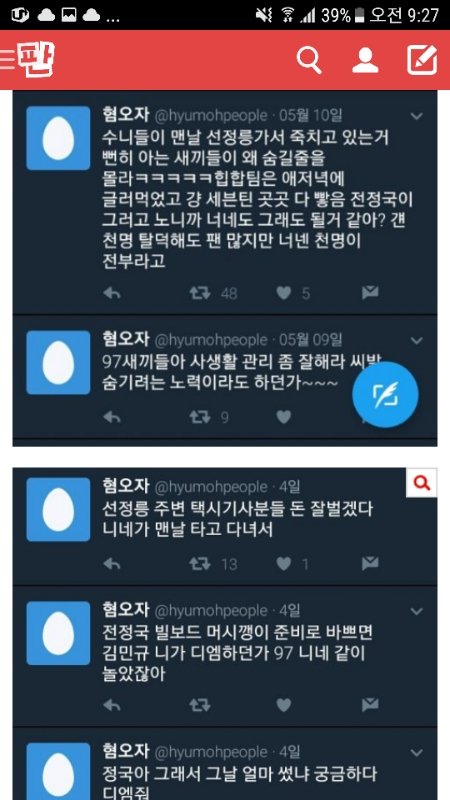
Task: Retweet the 97새끼들아 tweet with 9 retweets
Action: point(200,417)
